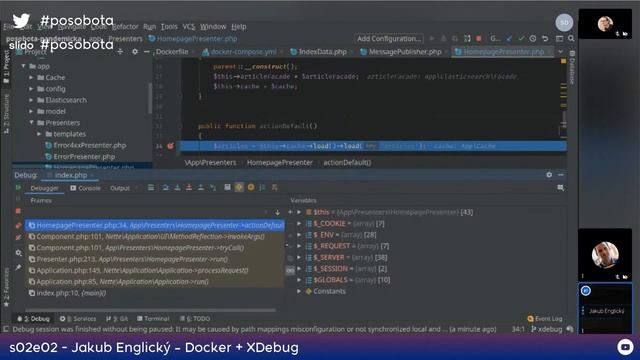Open the VCS menu

coord(189,27)
